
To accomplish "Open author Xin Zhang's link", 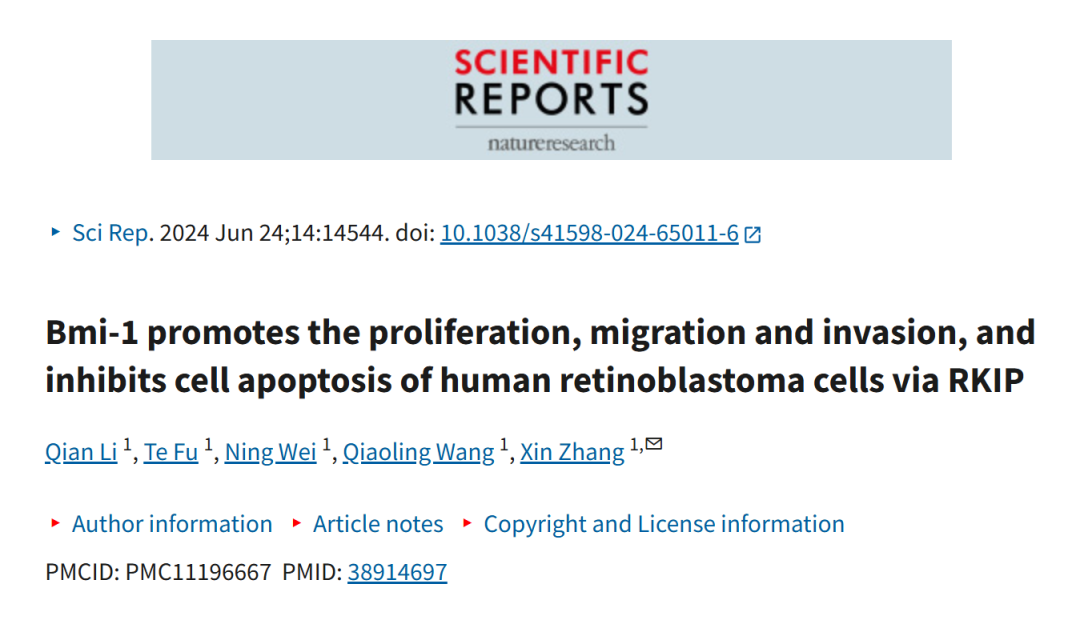I will coord(572,452).
